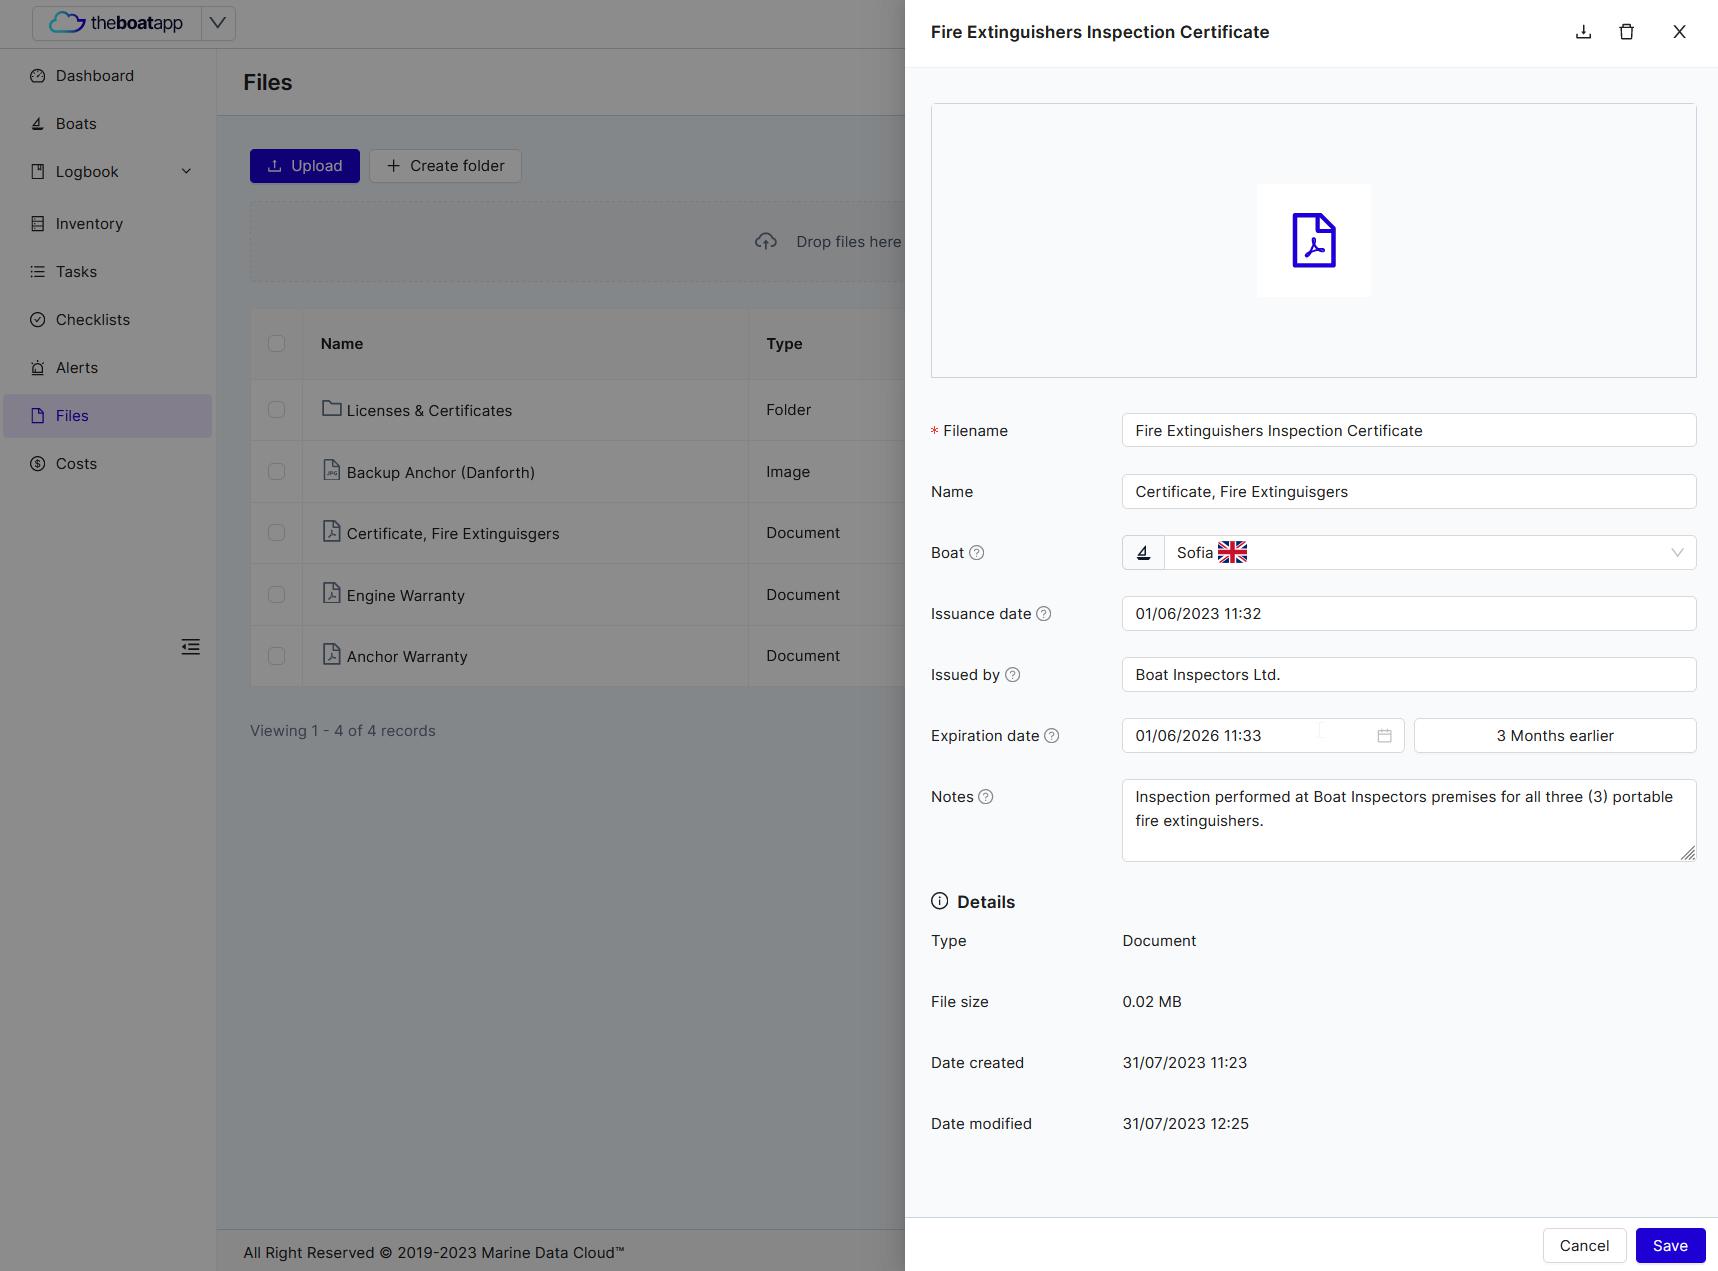Click the Notes help icon

(x=985, y=797)
